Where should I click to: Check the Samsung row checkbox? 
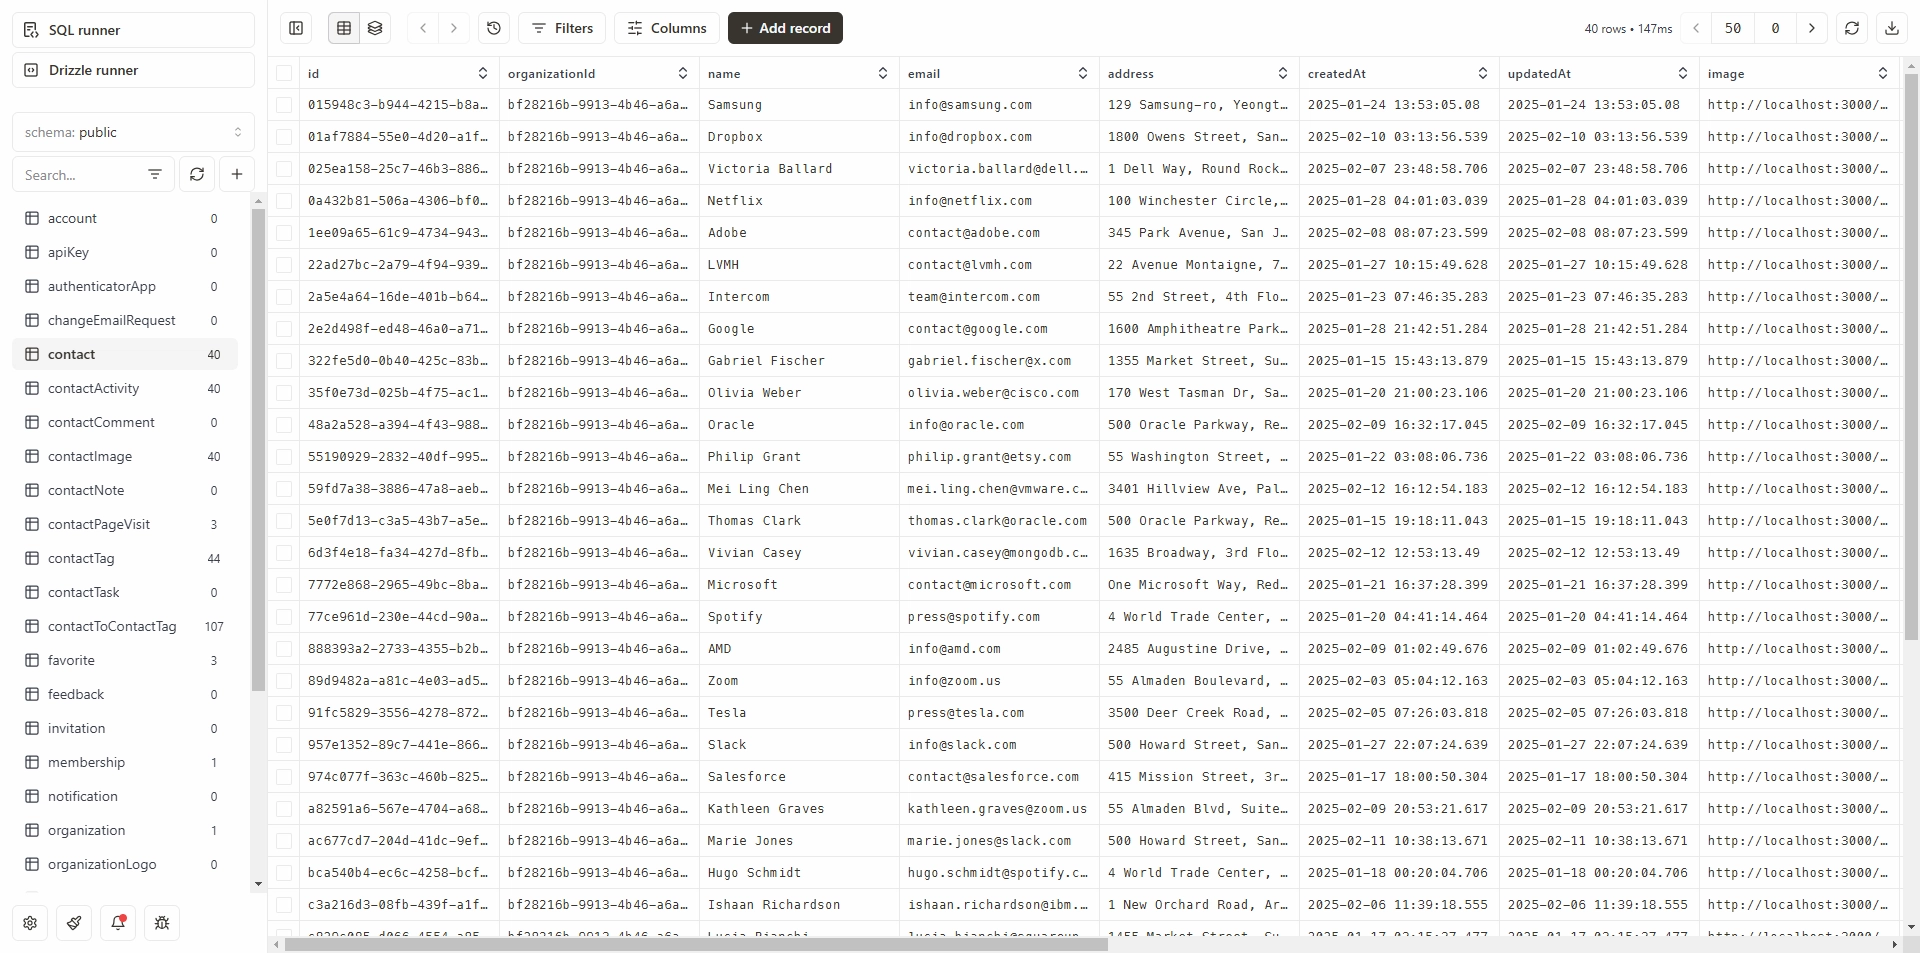coord(285,105)
